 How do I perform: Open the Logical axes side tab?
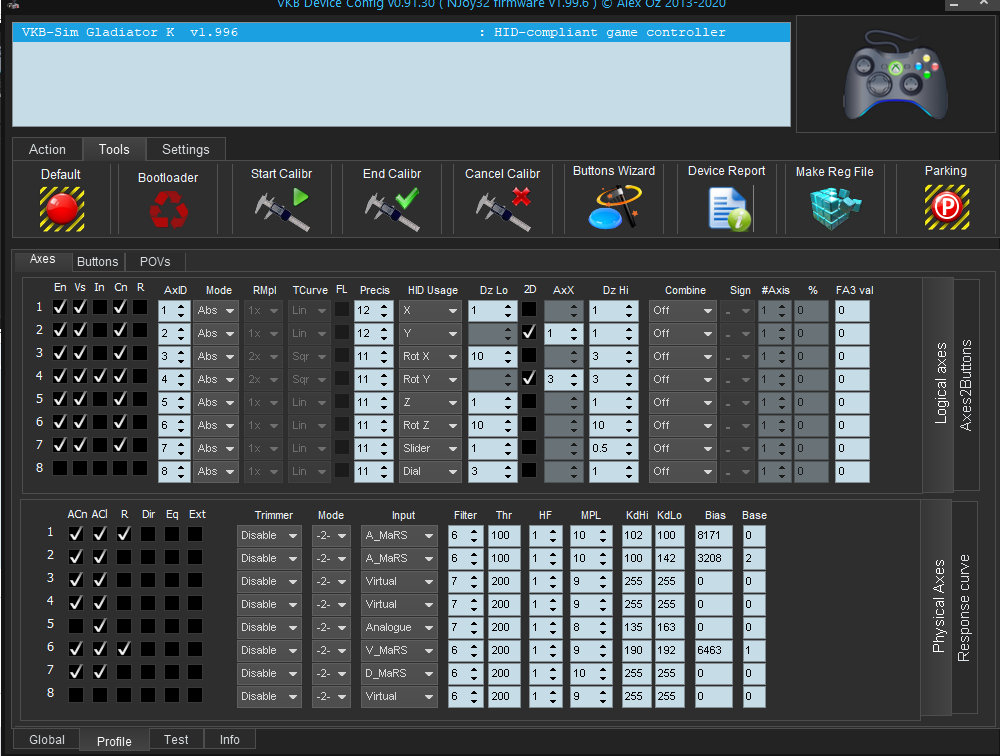940,384
